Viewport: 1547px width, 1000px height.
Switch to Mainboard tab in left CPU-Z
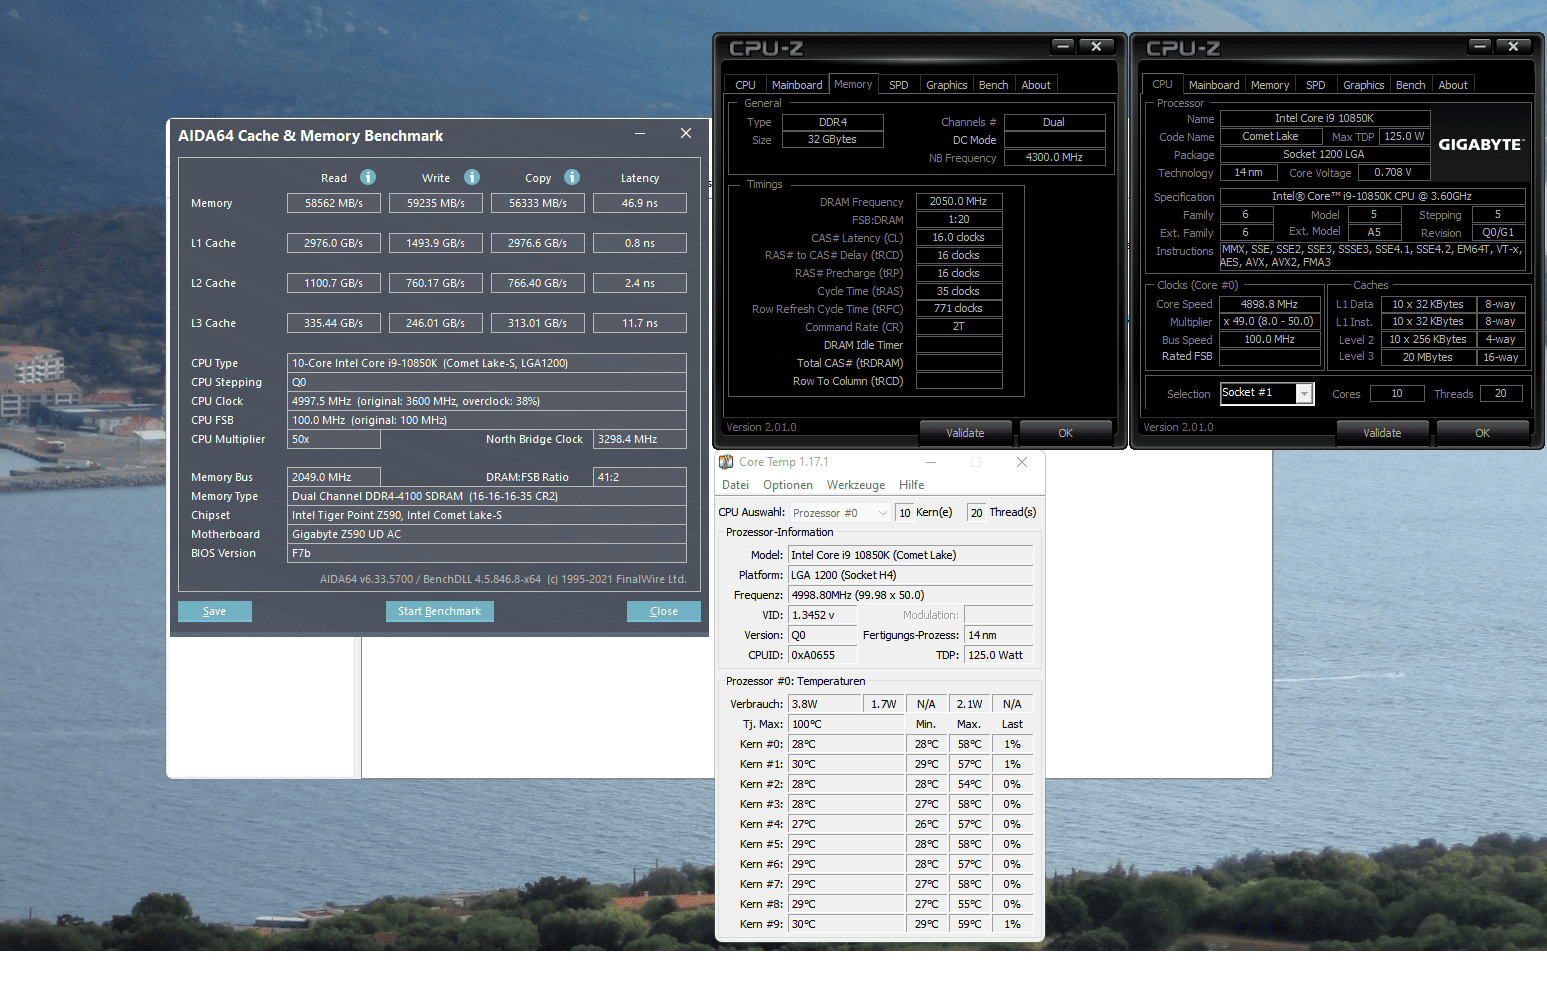797,85
